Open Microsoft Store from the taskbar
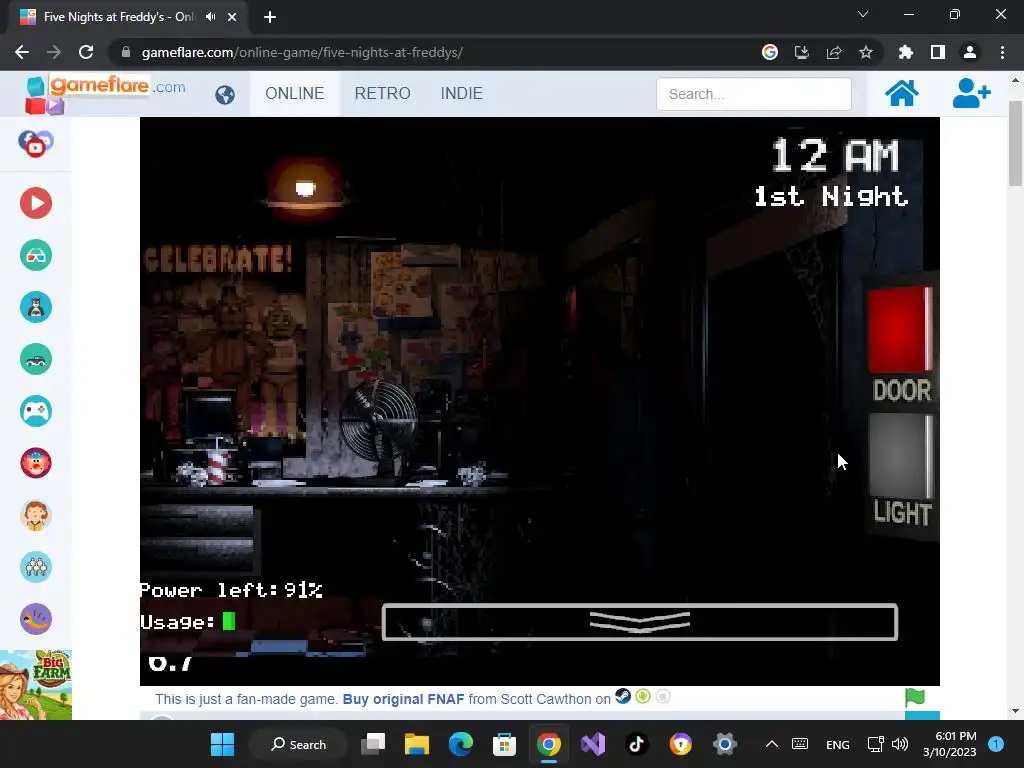 click(504, 744)
